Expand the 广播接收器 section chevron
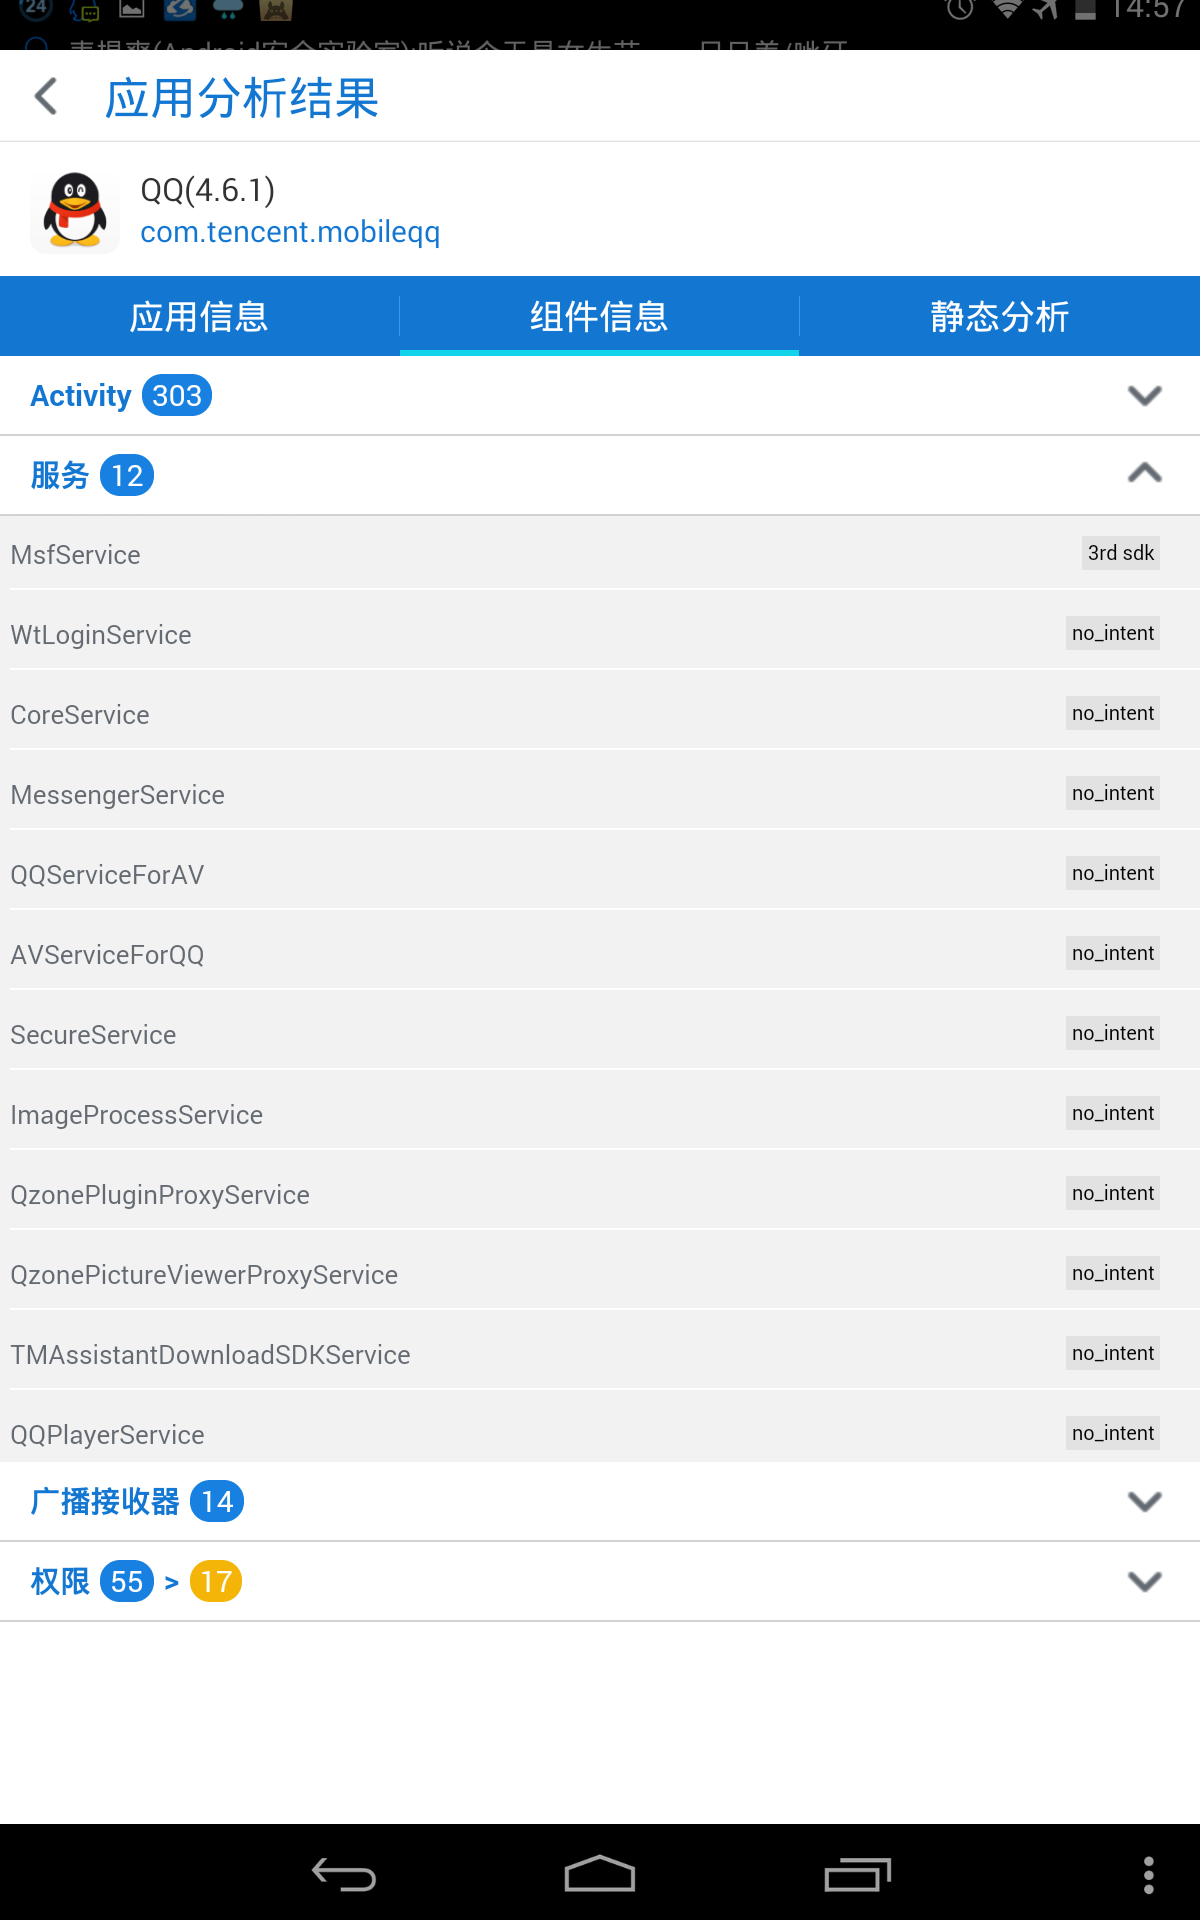The height and width of the screenshot is (1920, 1200). point(1145,1502)
